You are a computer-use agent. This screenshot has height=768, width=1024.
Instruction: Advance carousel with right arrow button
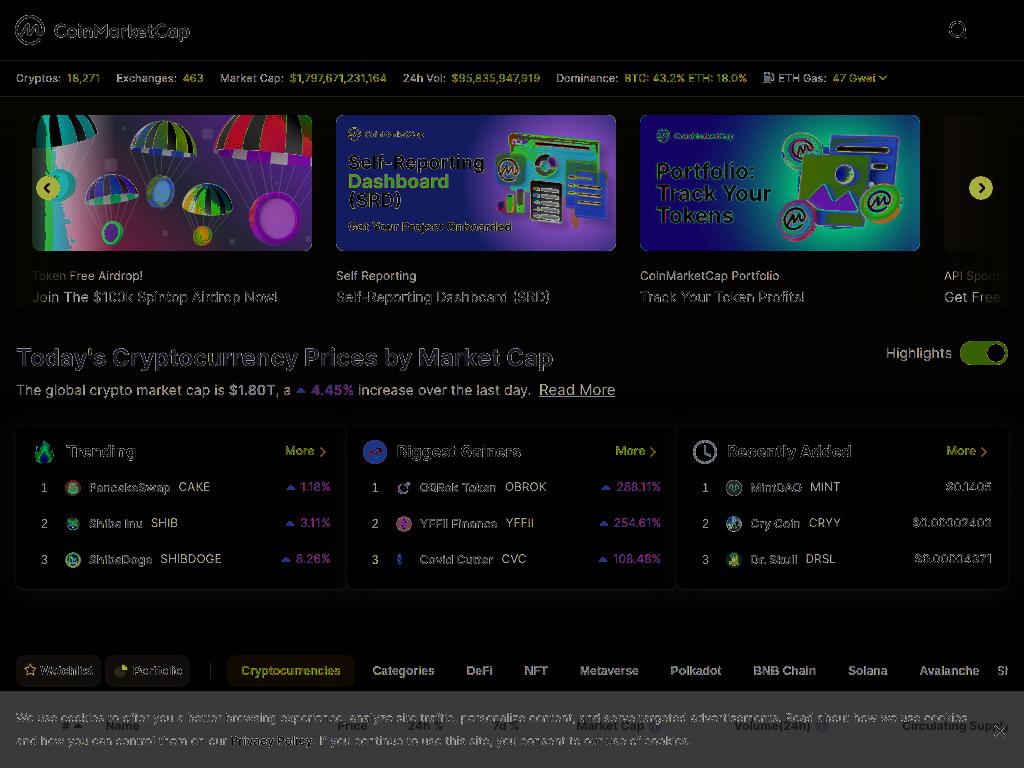[x=981, y=188]
